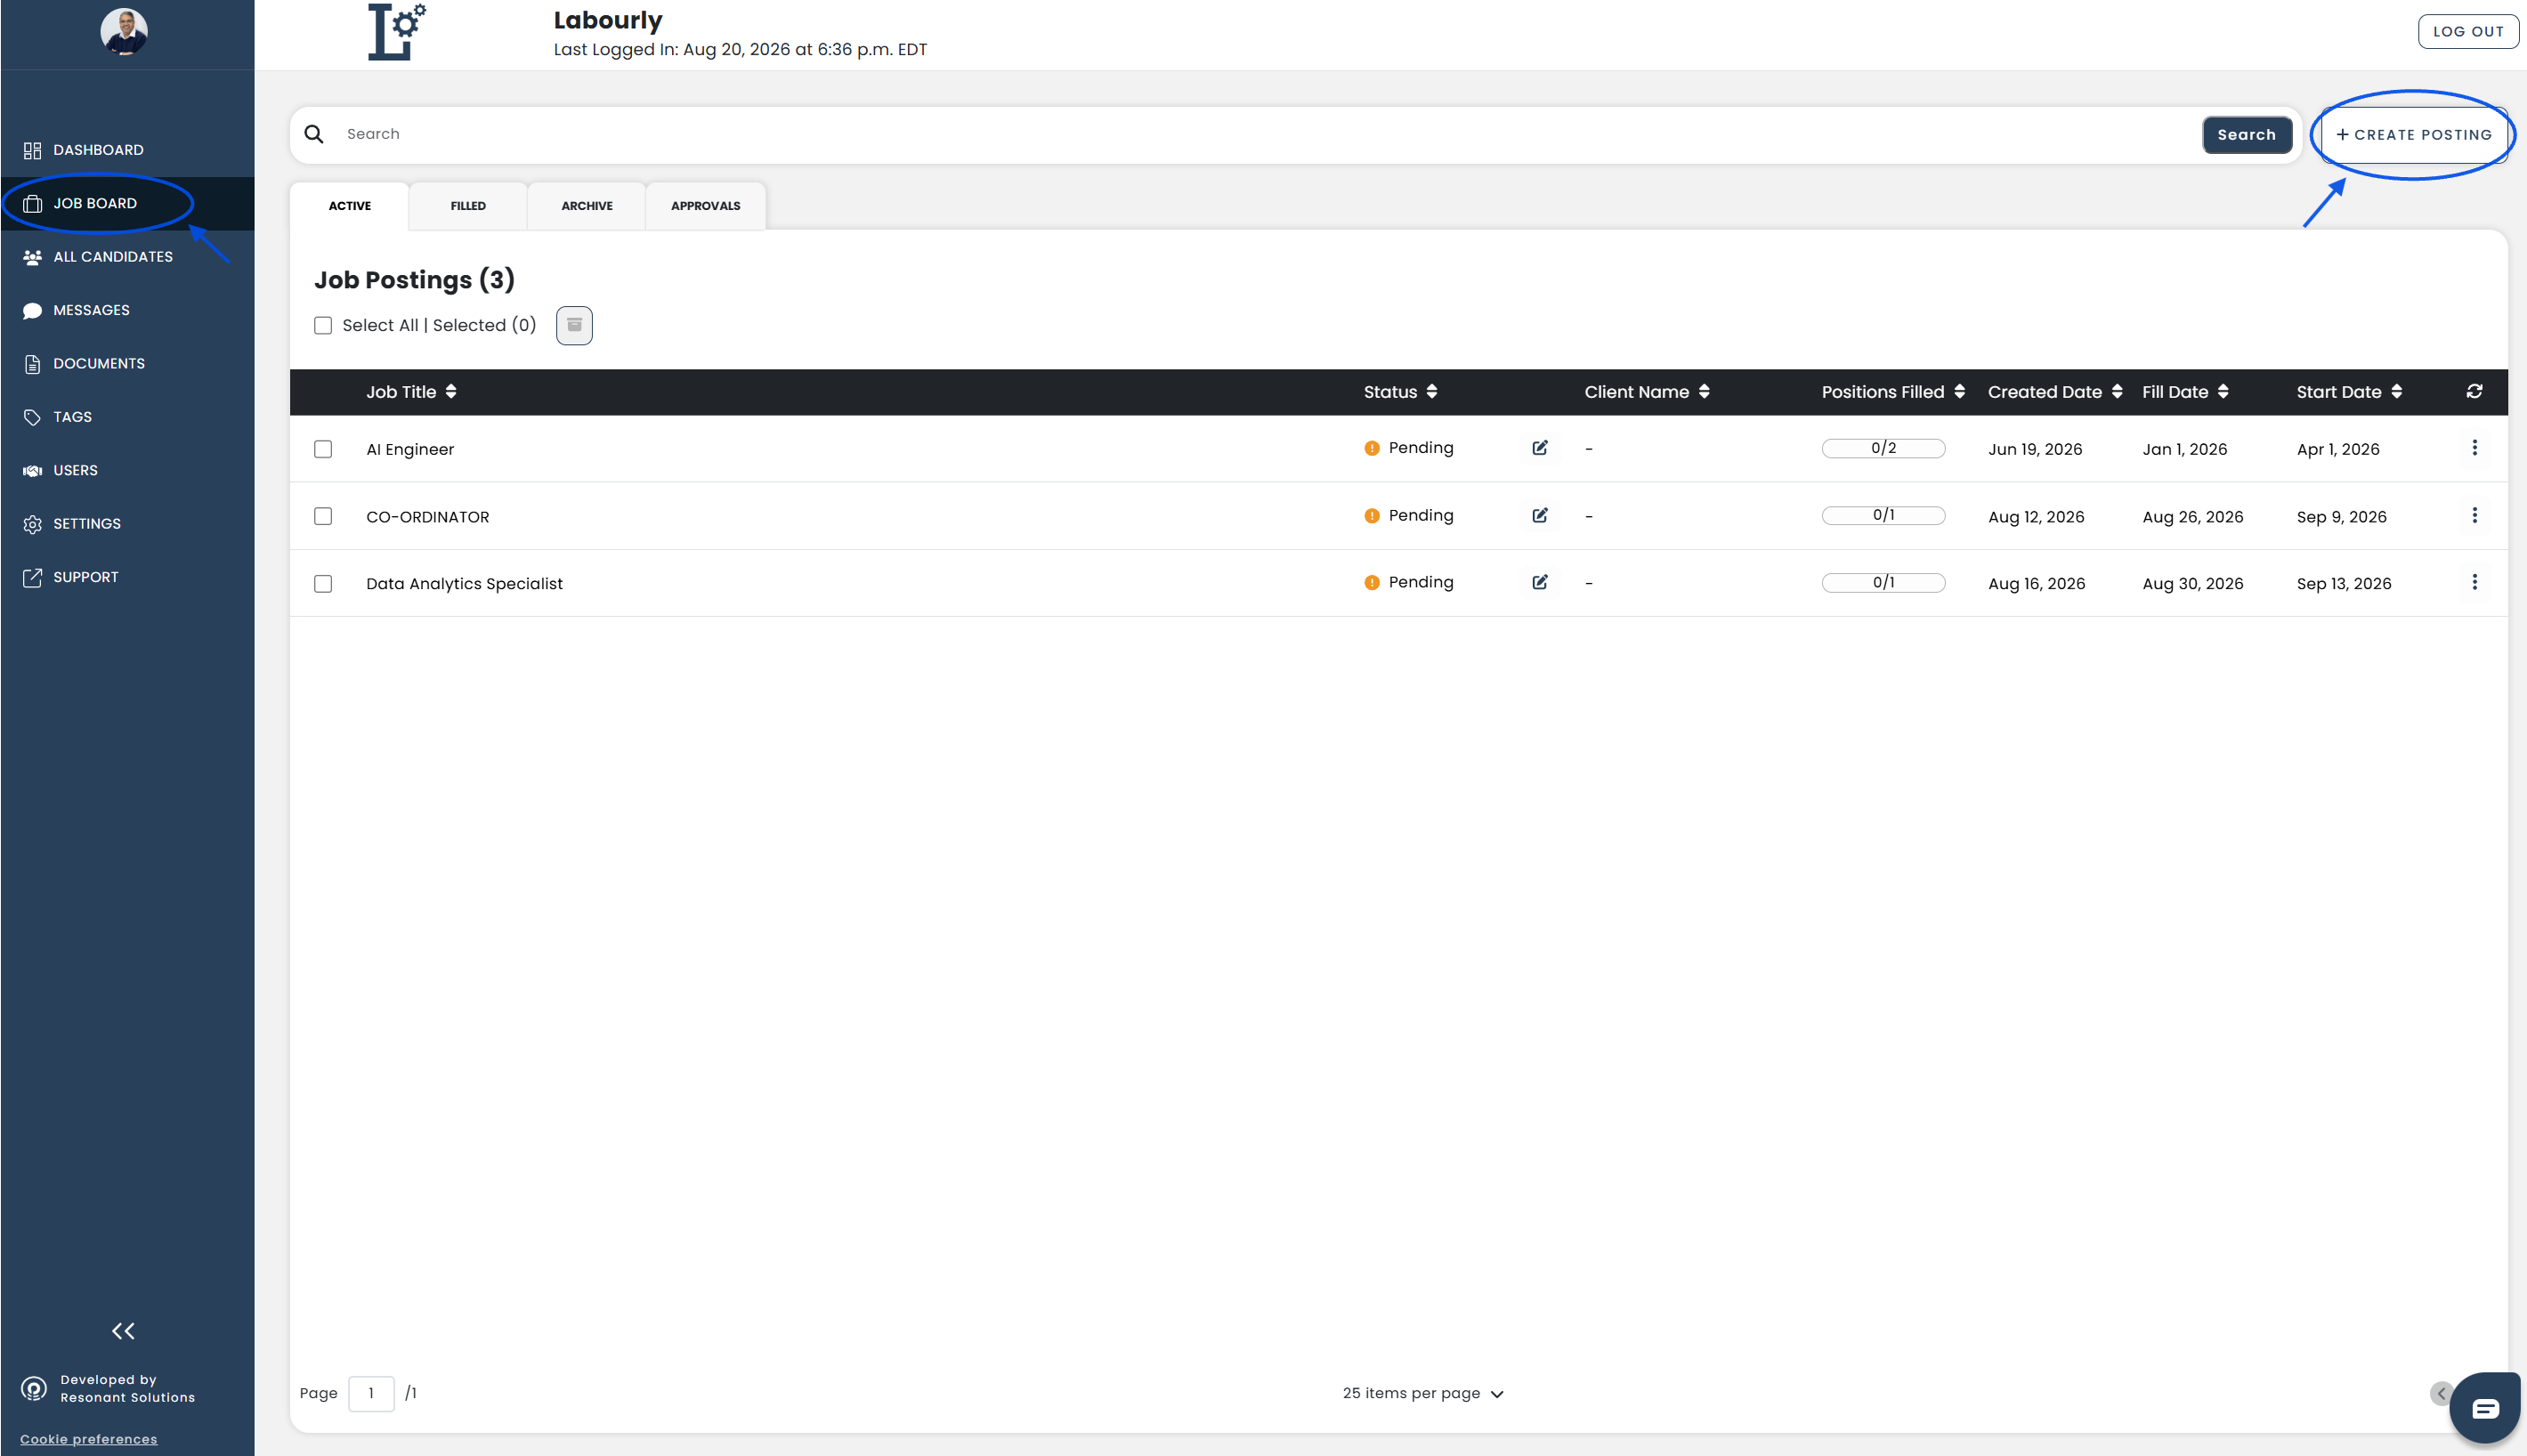Open more options for AI Engineer
Viewport: 2527px width, 1456px height.
tap(2474, 448)
